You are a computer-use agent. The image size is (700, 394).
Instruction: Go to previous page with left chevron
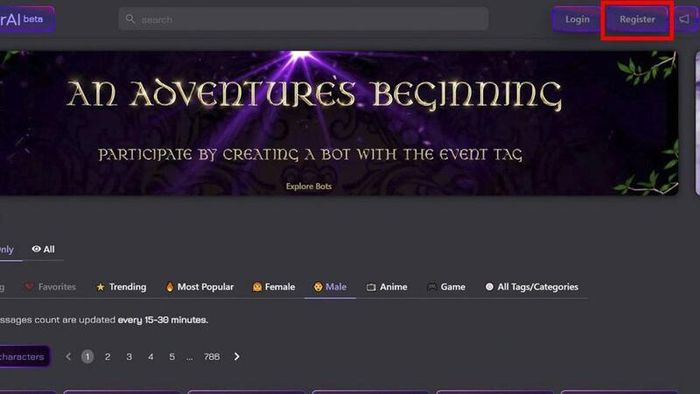click(x=68, y=357)
